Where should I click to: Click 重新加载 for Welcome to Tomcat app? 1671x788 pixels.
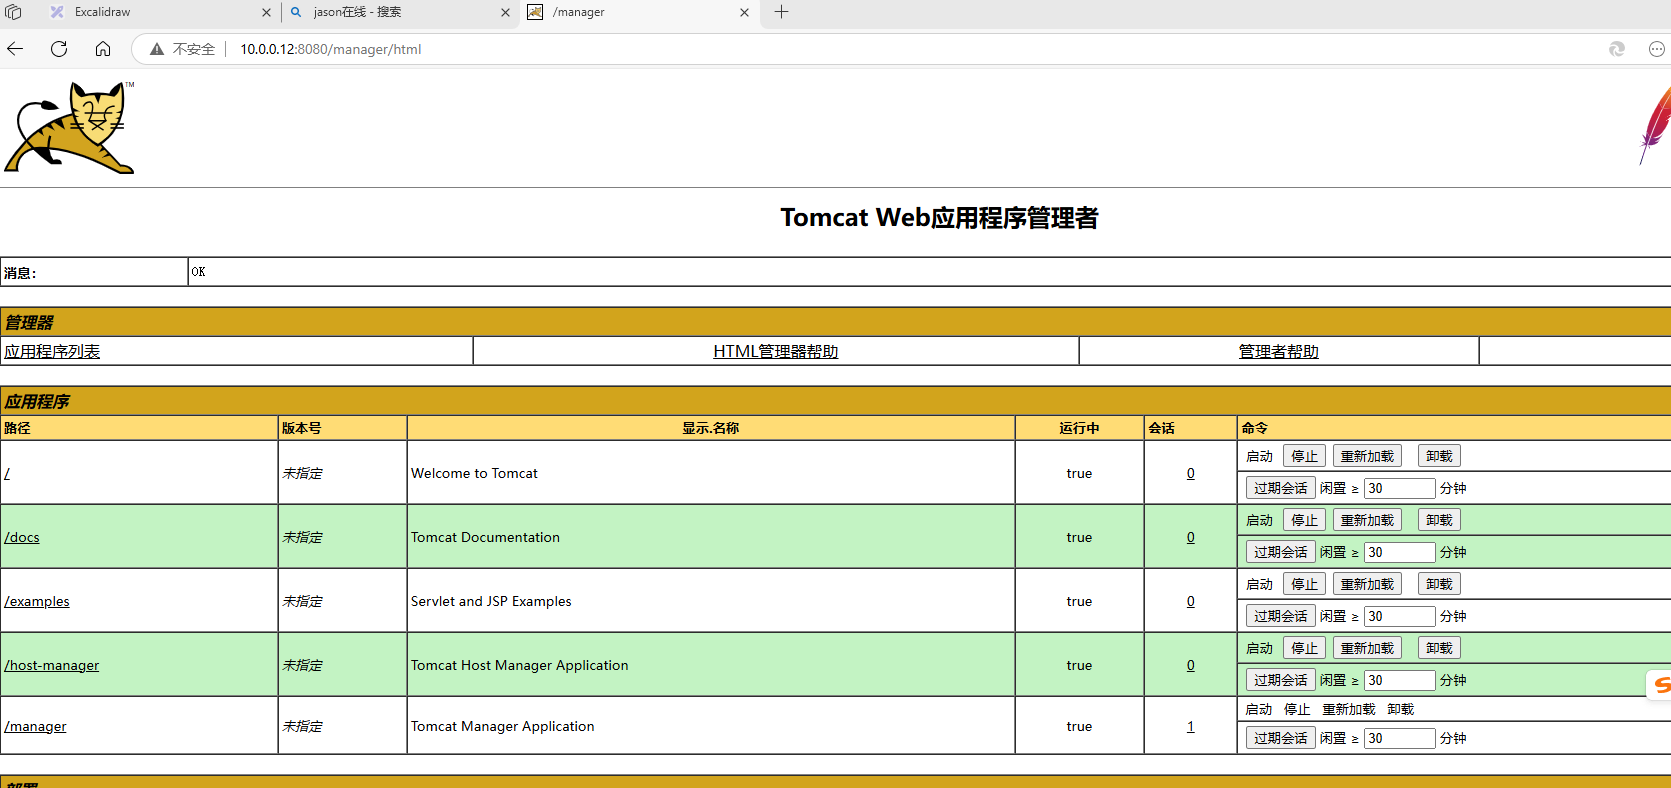click(x=1367, y=456)
